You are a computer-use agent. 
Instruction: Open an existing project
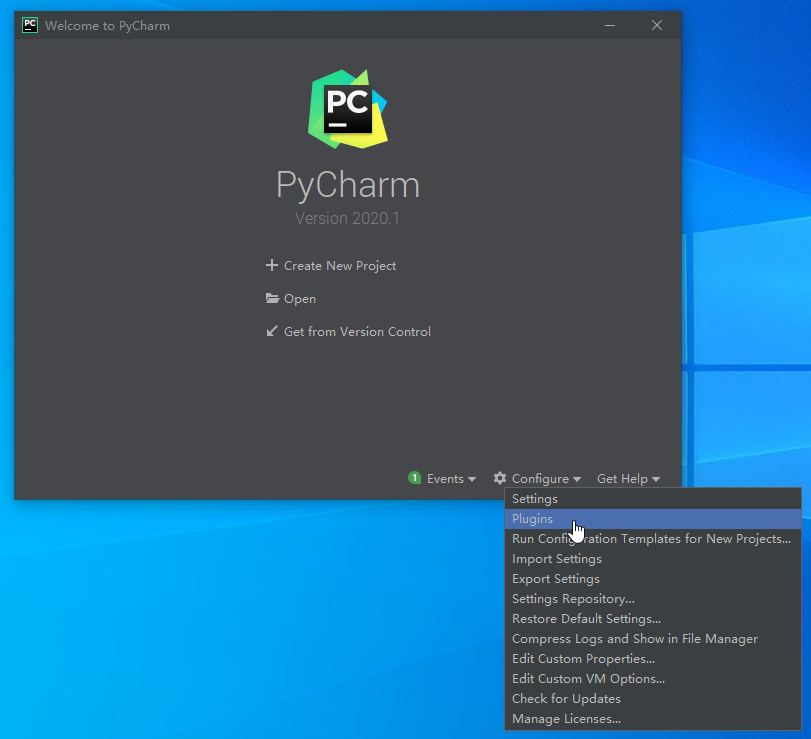click(x=291, y=299)
